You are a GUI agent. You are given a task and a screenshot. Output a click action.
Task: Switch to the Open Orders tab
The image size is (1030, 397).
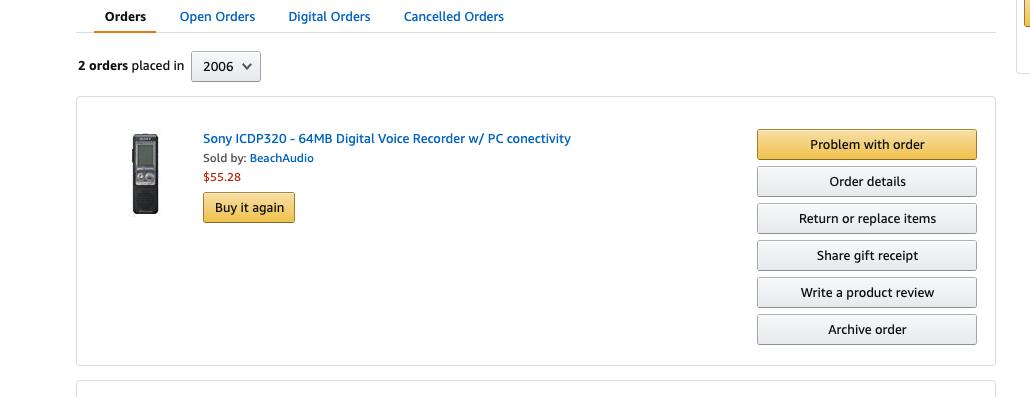(217, 16)
